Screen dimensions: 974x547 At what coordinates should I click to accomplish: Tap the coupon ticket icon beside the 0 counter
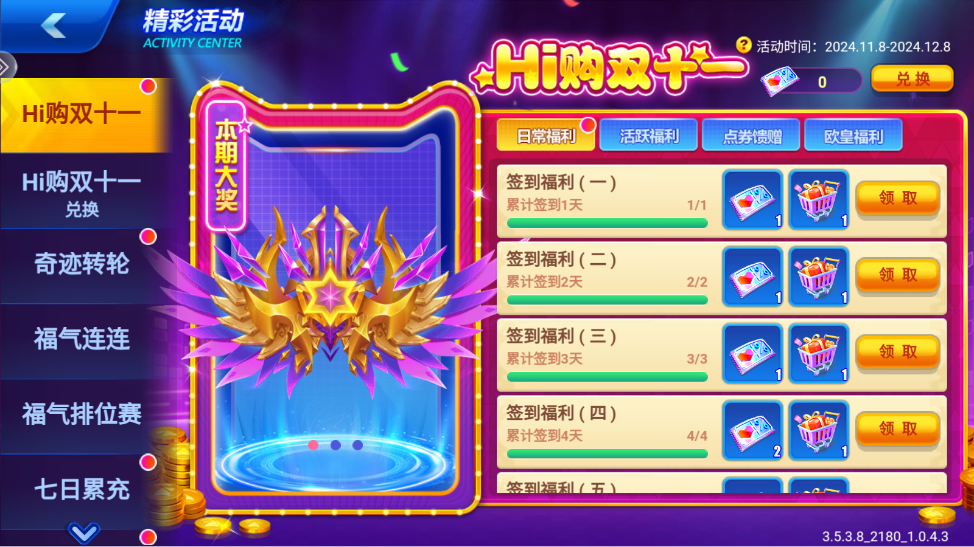pos(780,81)
